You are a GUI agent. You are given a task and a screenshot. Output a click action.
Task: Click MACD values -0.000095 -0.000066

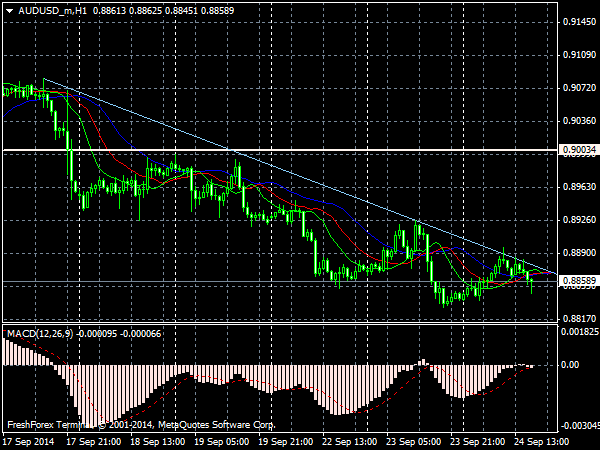[x=119, y=334]
